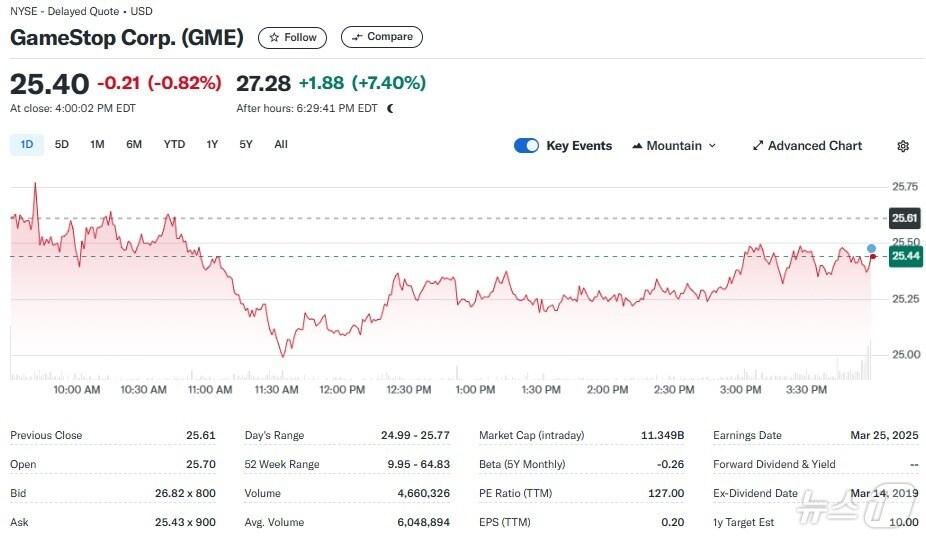This screenshot has height=540, width=926.
Task: Choose the 1M chart range
Action: click(x=97, y=144)
